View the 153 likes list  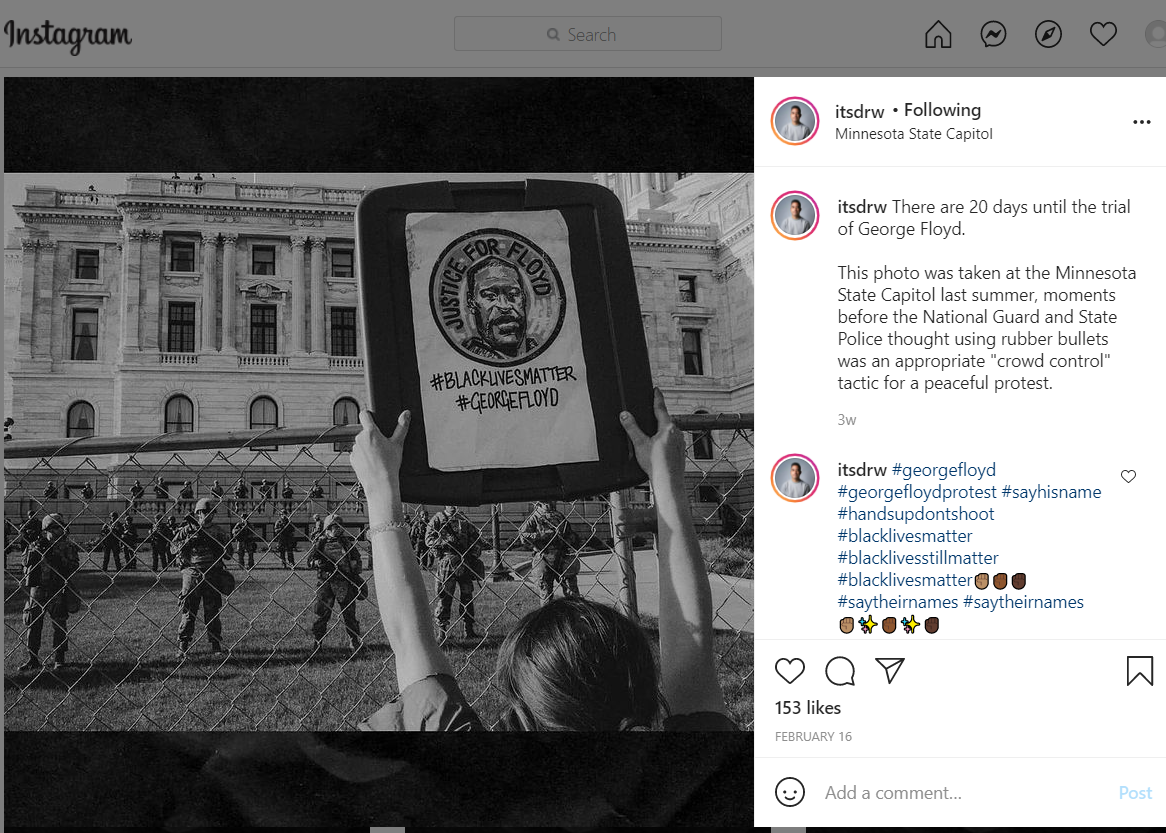808,708
